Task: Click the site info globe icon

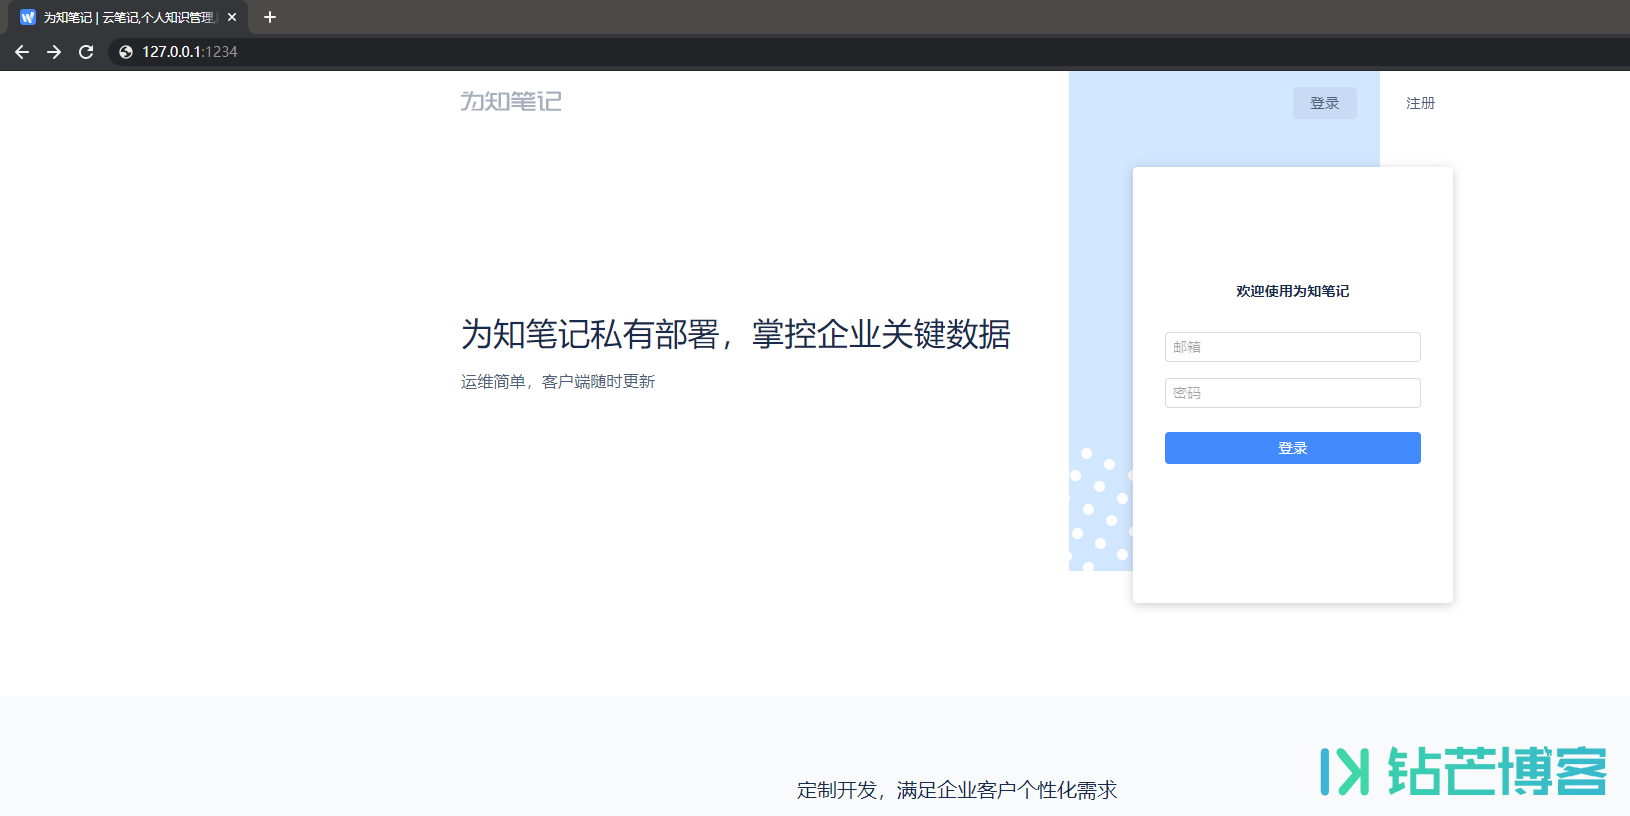Action: tap(126, 52)
